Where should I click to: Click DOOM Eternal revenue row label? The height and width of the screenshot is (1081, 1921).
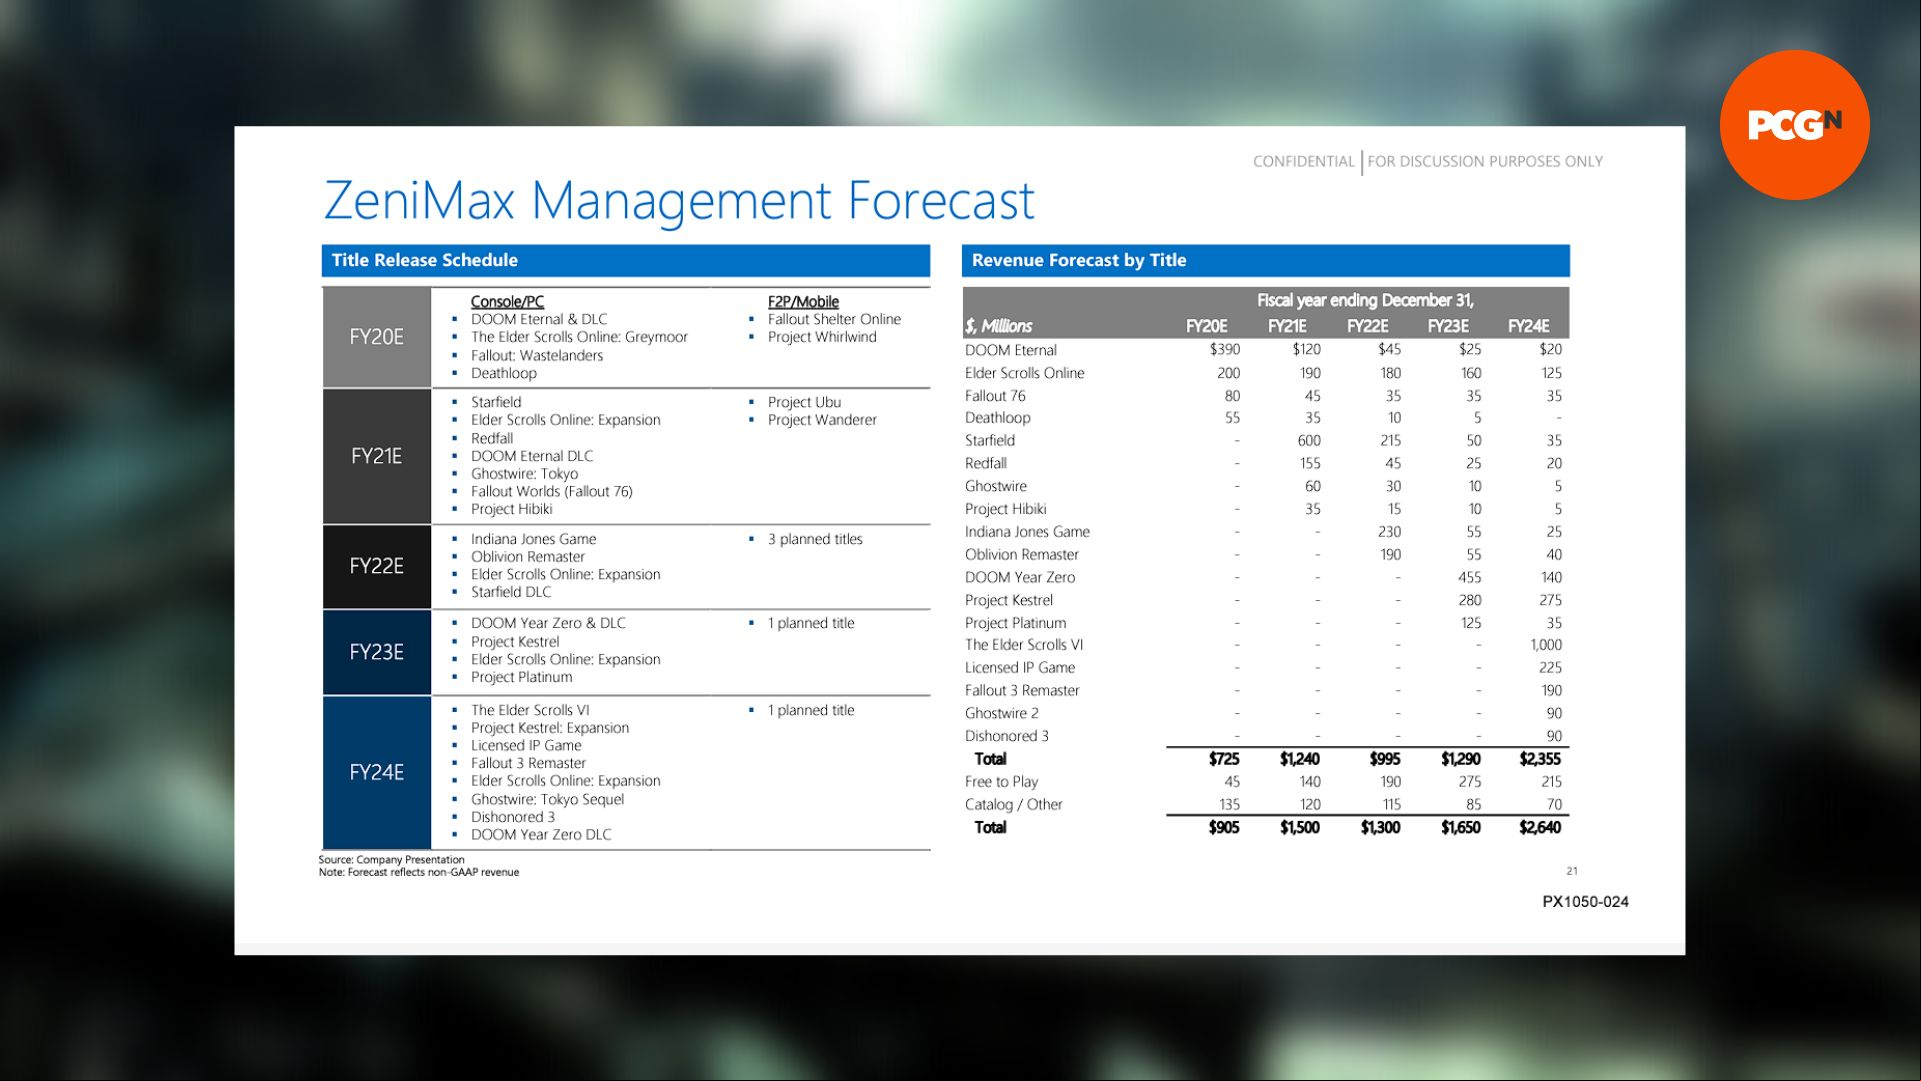click(x=1011, y=350)
